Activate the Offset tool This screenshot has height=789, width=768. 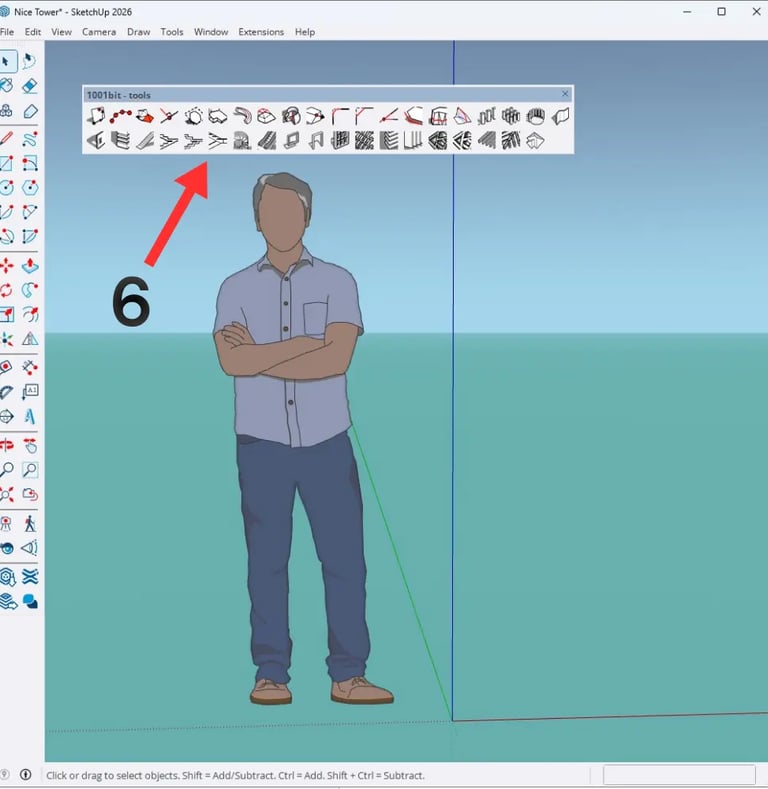[x=30, y=314]
